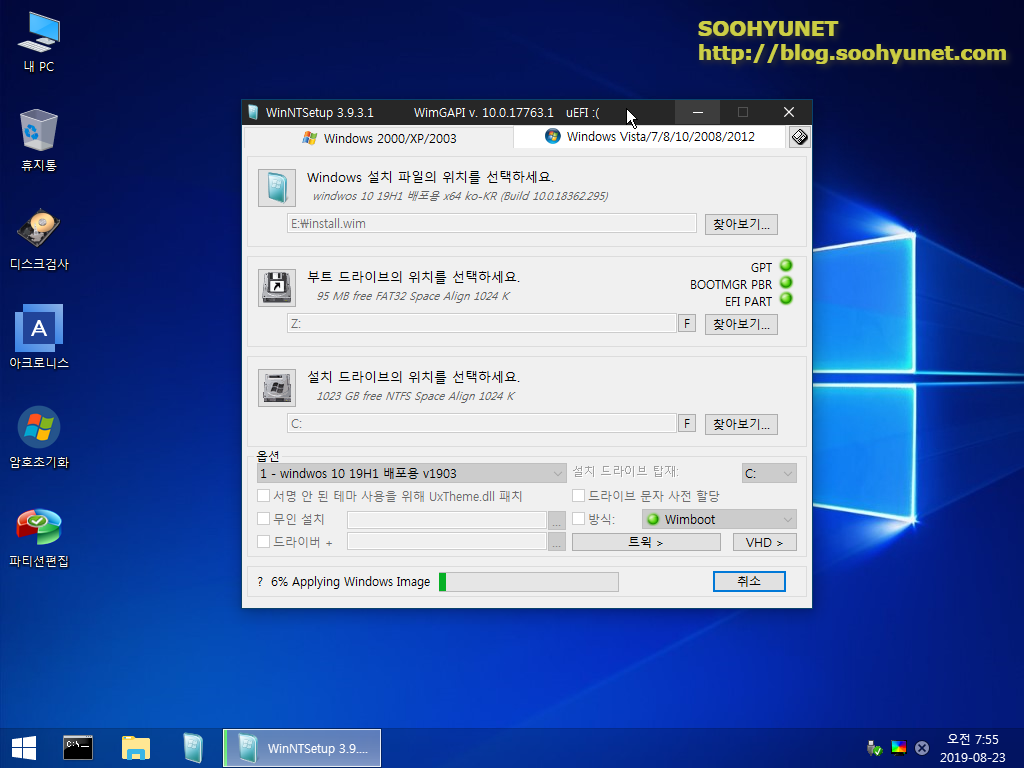This screenshot has height=768, width=1024.
Task: Click the 무인 설치 file path field
Action: coord(447,520)
